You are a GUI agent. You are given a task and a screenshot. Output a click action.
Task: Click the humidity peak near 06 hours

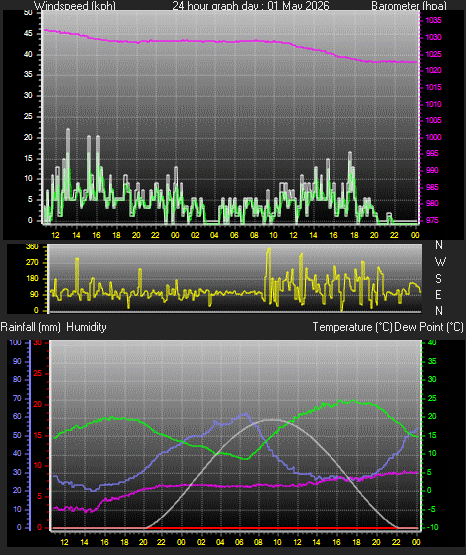click(246, 413)
